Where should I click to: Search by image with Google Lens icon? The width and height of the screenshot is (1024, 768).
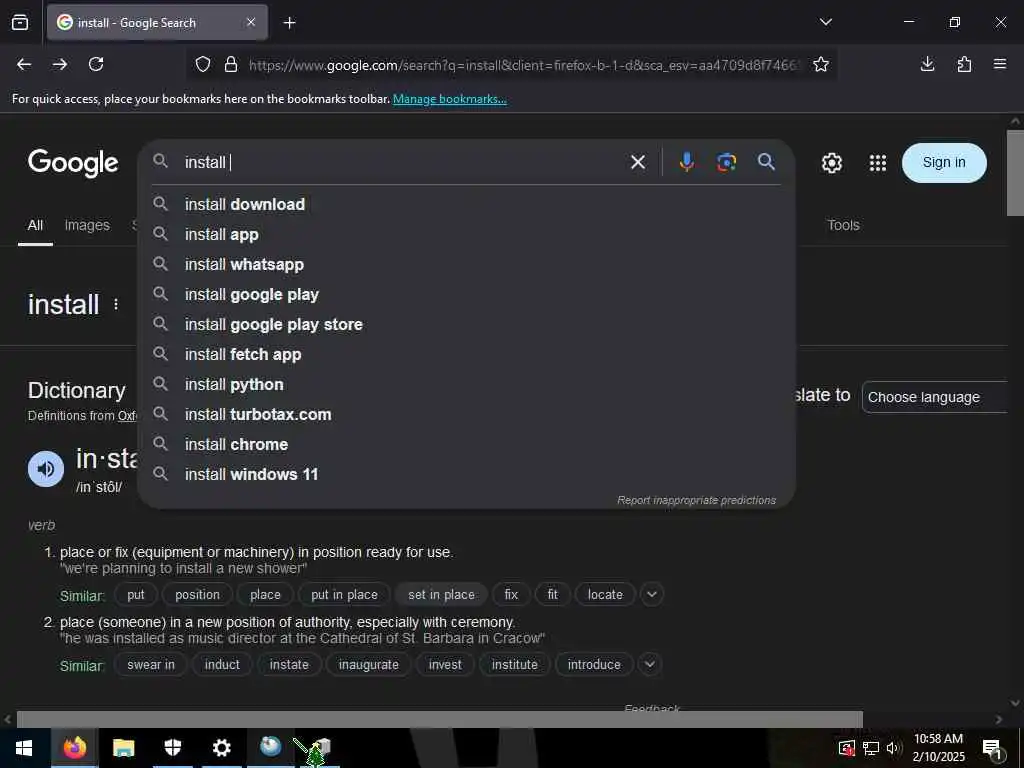(726, 162)
